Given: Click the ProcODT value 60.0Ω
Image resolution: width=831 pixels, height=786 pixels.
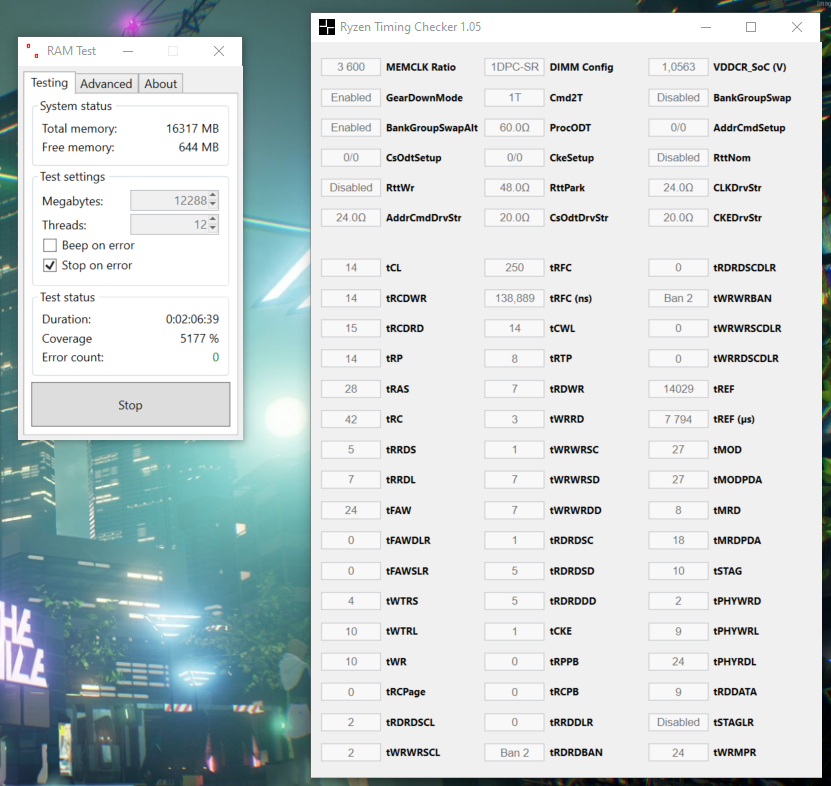Looking at the screenshot, I should pos(514,128).
